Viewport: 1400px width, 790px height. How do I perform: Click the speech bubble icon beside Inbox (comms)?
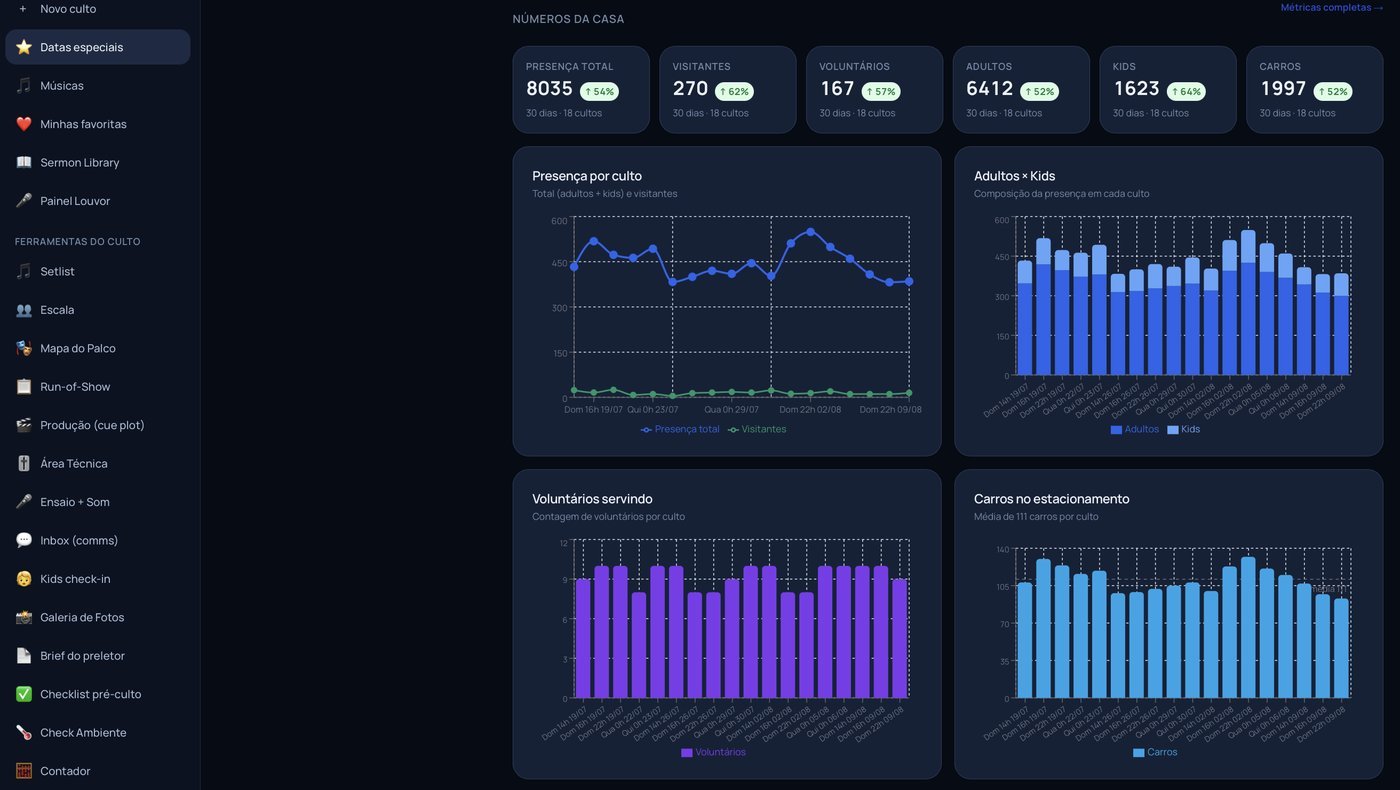(x=24, y=541)
